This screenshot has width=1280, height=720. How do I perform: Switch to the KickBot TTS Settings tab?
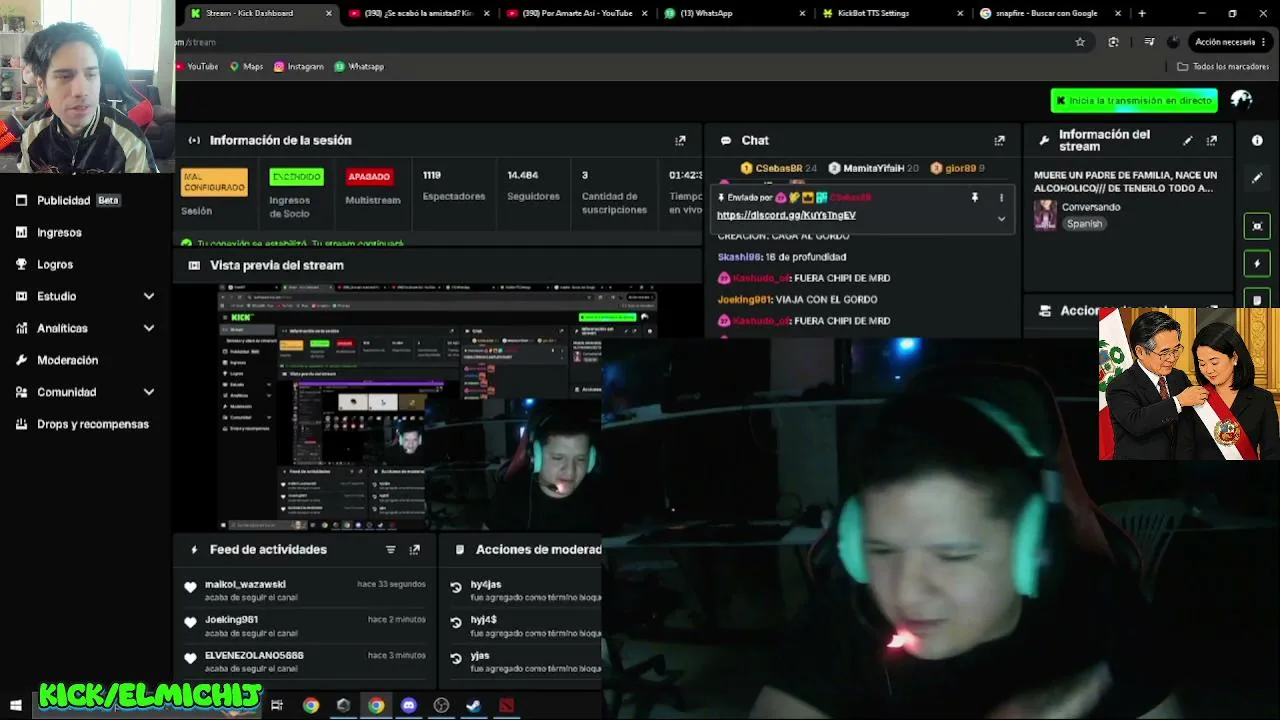coord(893,13)
